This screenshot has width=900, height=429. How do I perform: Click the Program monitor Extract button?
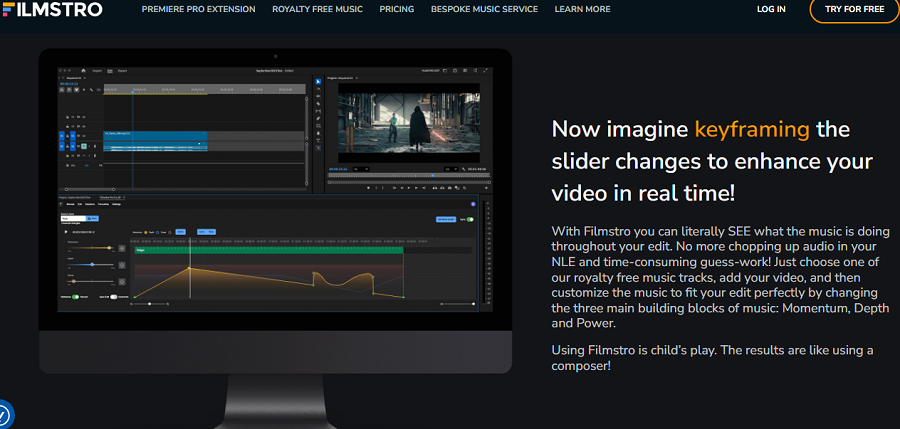pos(442,188)
